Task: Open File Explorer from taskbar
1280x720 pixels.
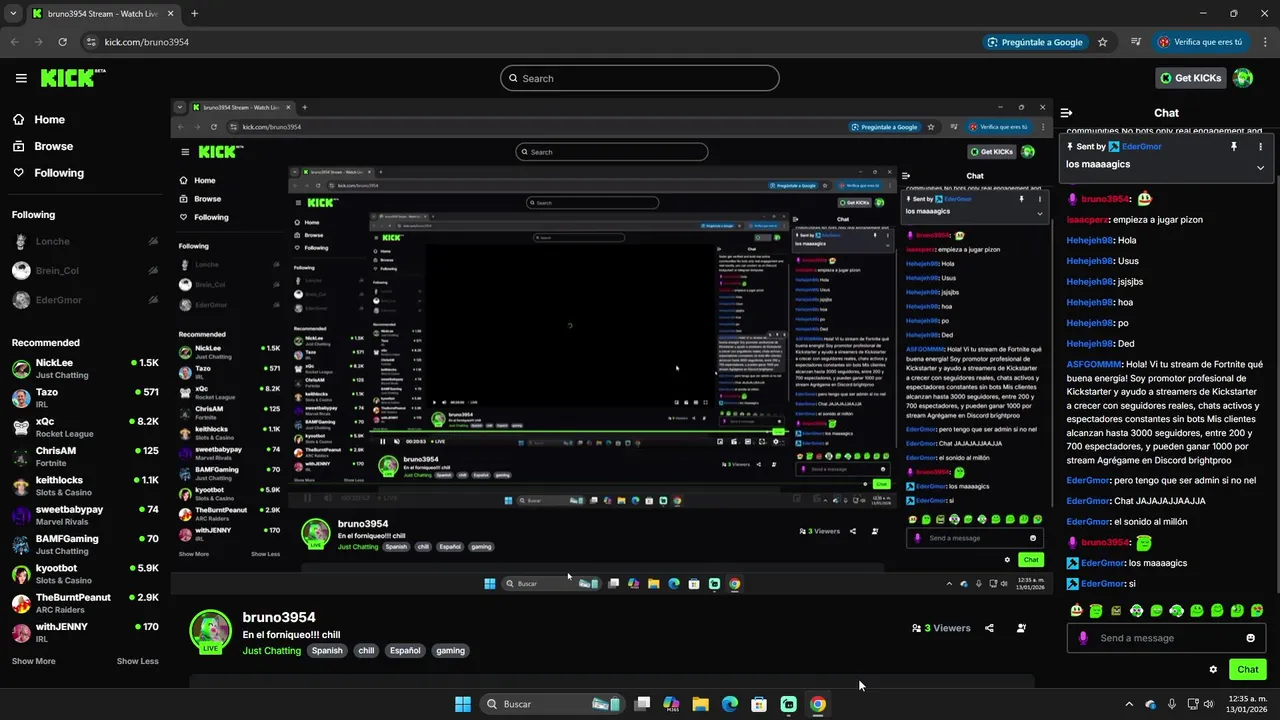Action: point(700,704)
